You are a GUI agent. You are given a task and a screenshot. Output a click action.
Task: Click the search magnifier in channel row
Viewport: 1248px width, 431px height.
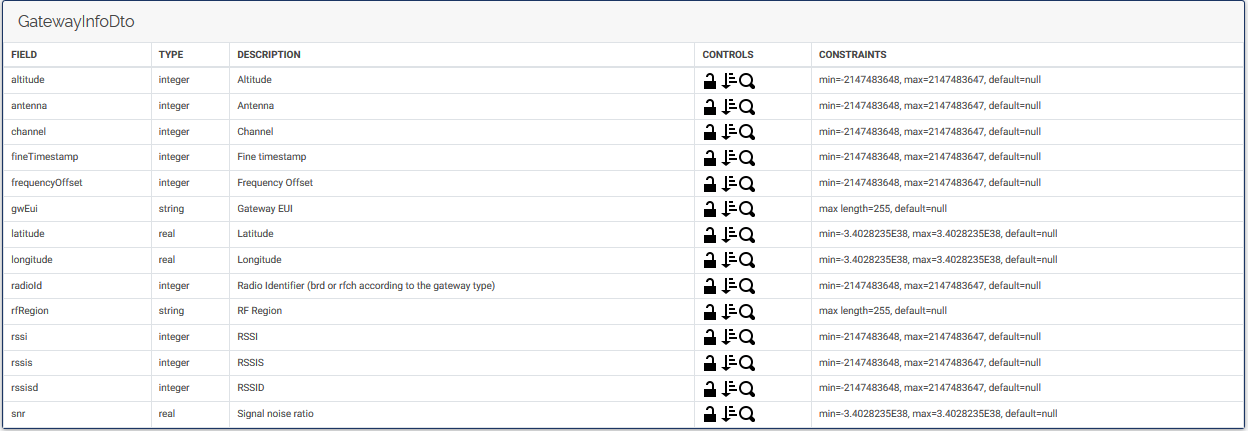[x=746, y=132]
